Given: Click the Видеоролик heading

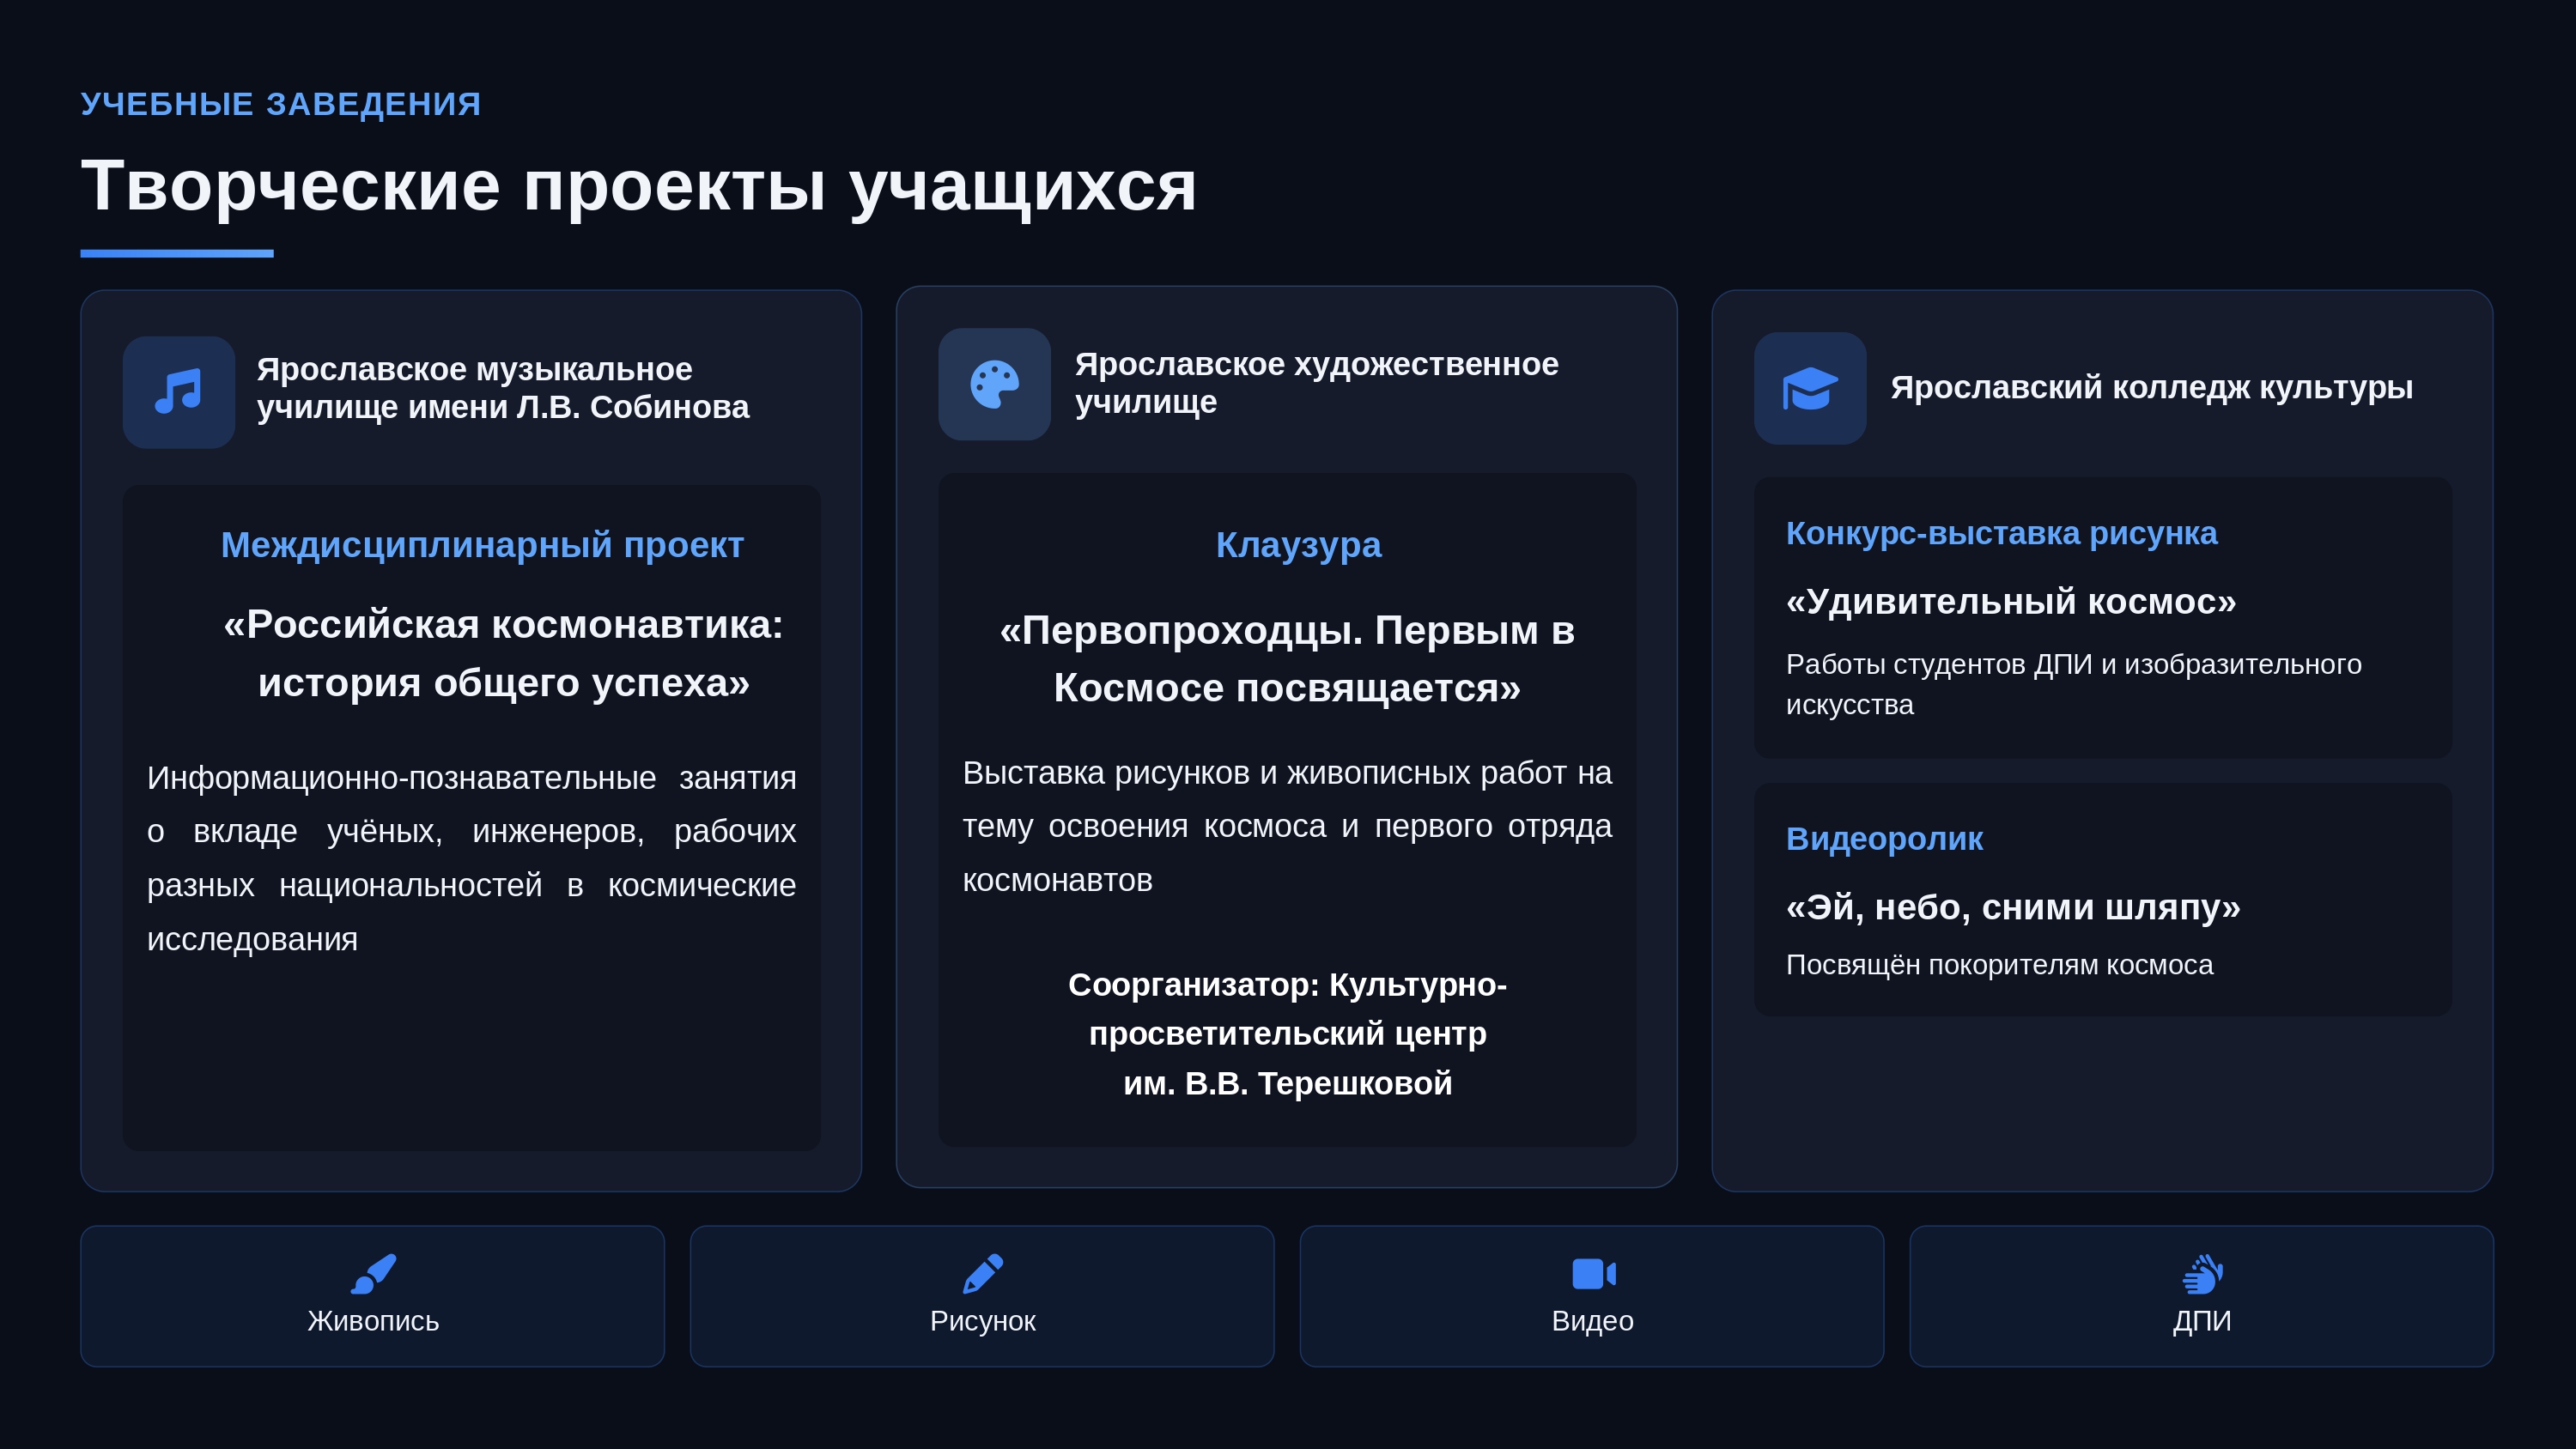Looking at the screenshot, I should [x=1884, y=839].
